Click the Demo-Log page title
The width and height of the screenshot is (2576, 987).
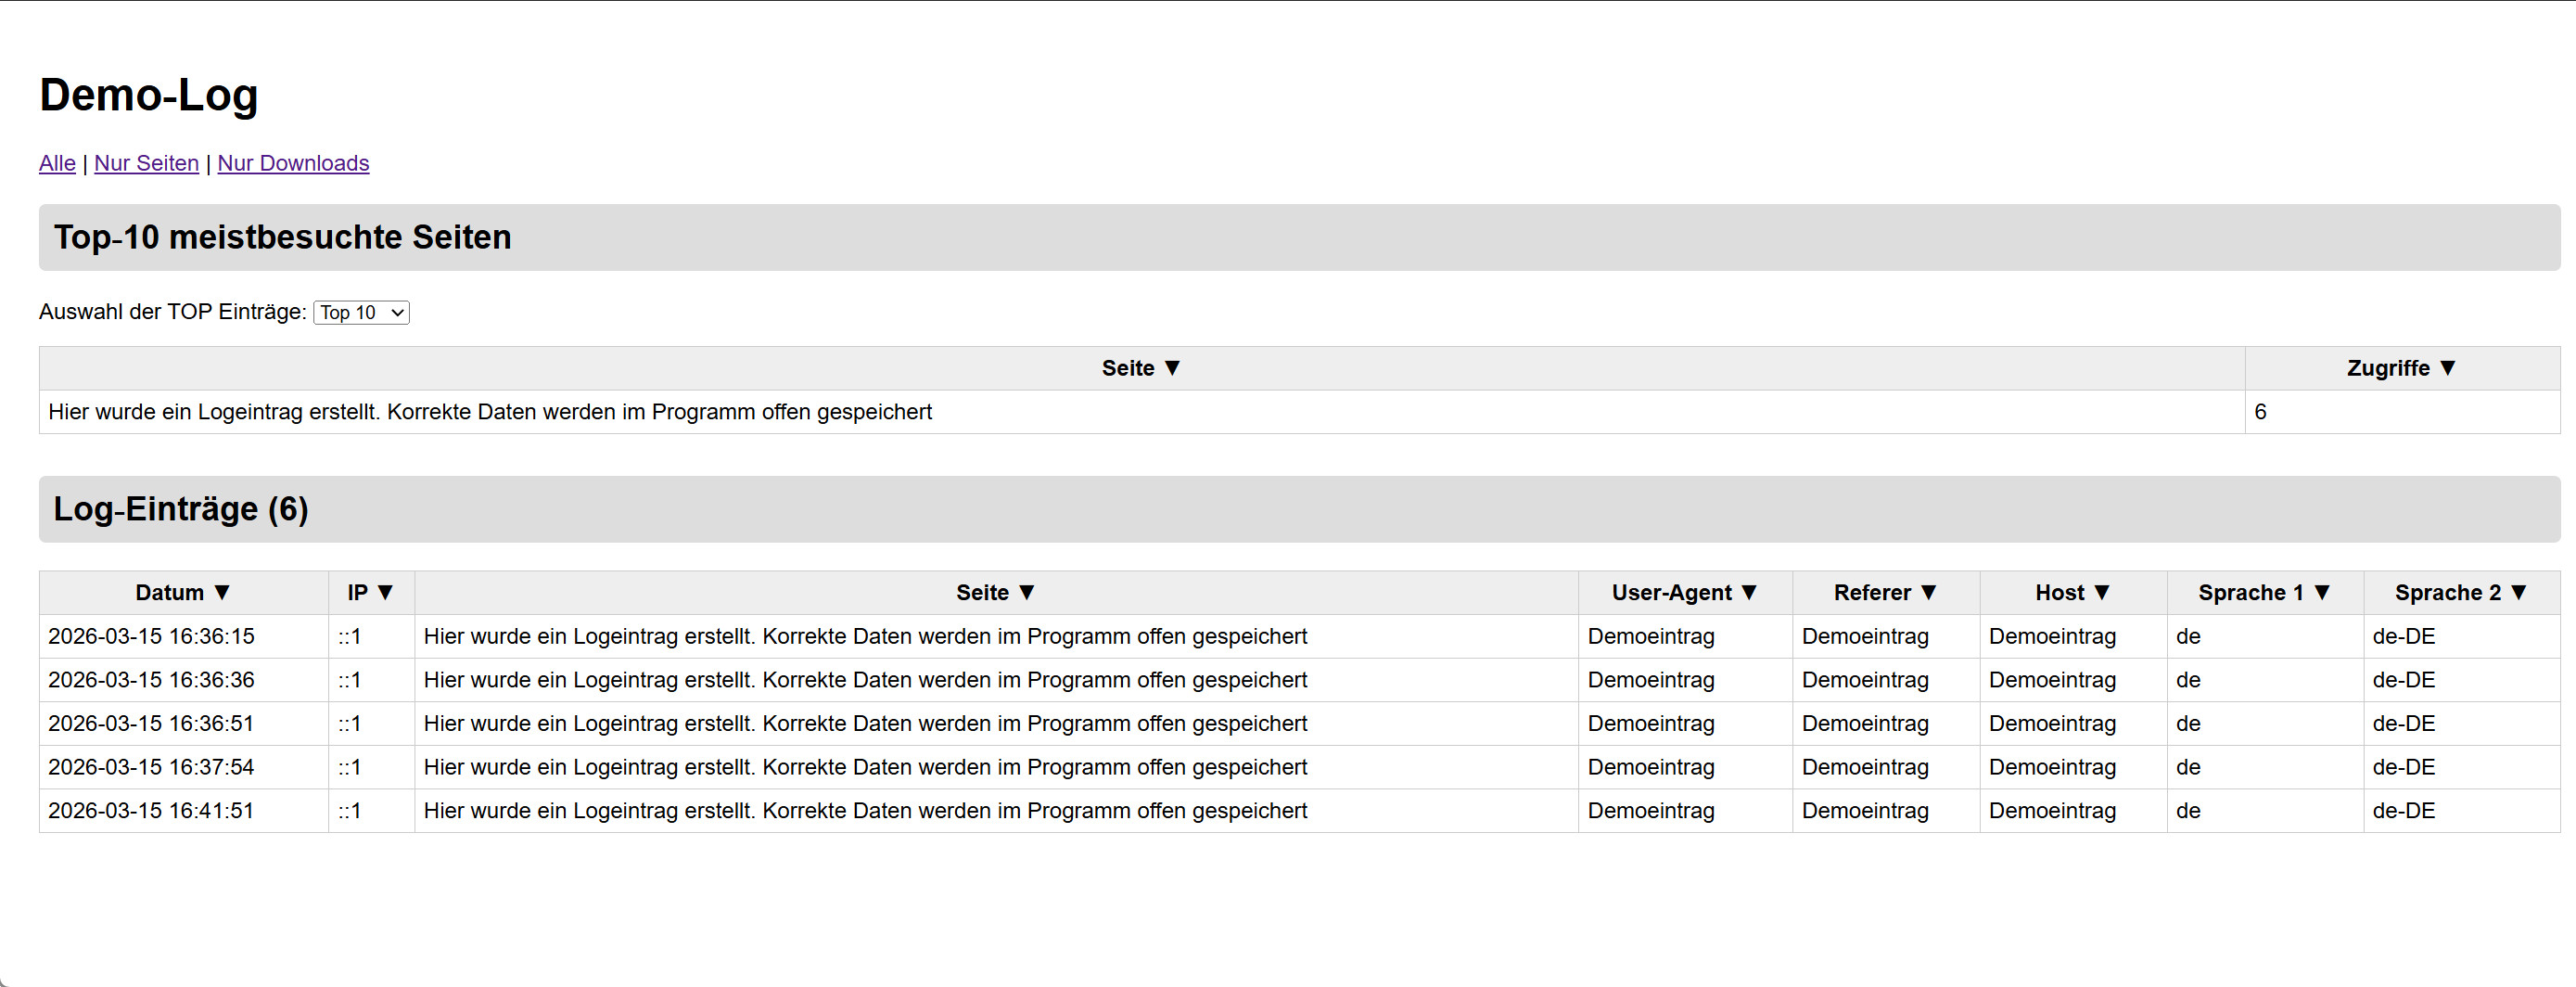(149, 95)
